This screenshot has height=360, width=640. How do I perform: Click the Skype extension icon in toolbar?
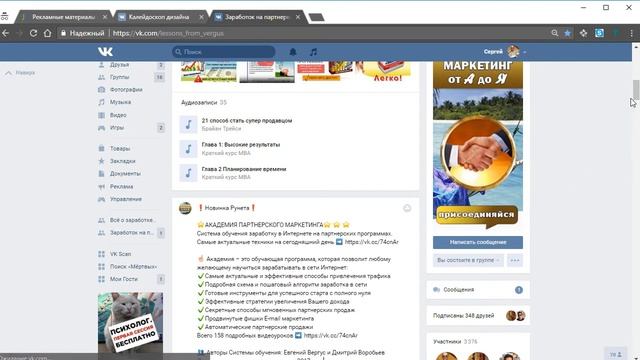pyautogui.click(x=599, y=33)
